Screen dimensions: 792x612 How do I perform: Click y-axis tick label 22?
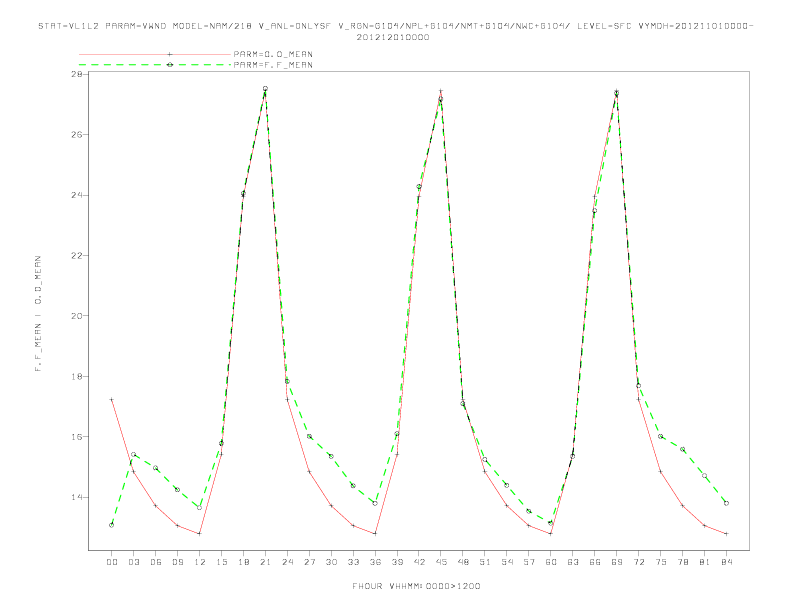[77, 256]
